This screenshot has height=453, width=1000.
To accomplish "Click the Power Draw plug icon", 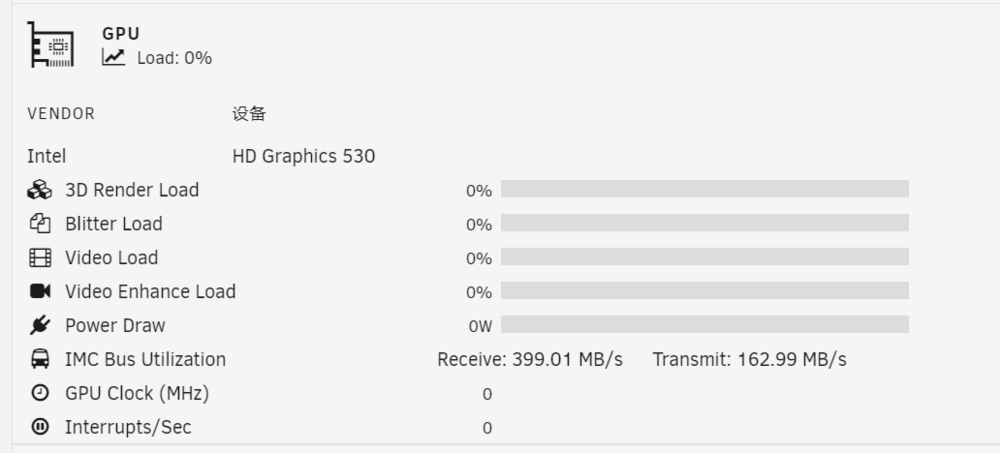I will [x=40, y=325].
